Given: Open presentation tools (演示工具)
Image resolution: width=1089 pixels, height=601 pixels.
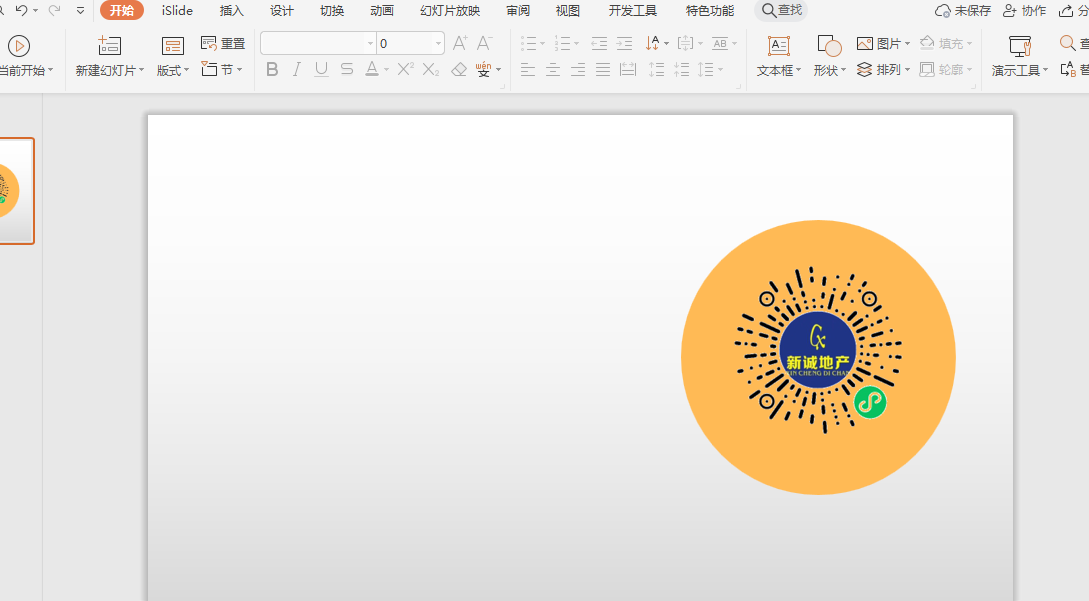Looking at the screenshot, I should click(x=1020, y=56).
